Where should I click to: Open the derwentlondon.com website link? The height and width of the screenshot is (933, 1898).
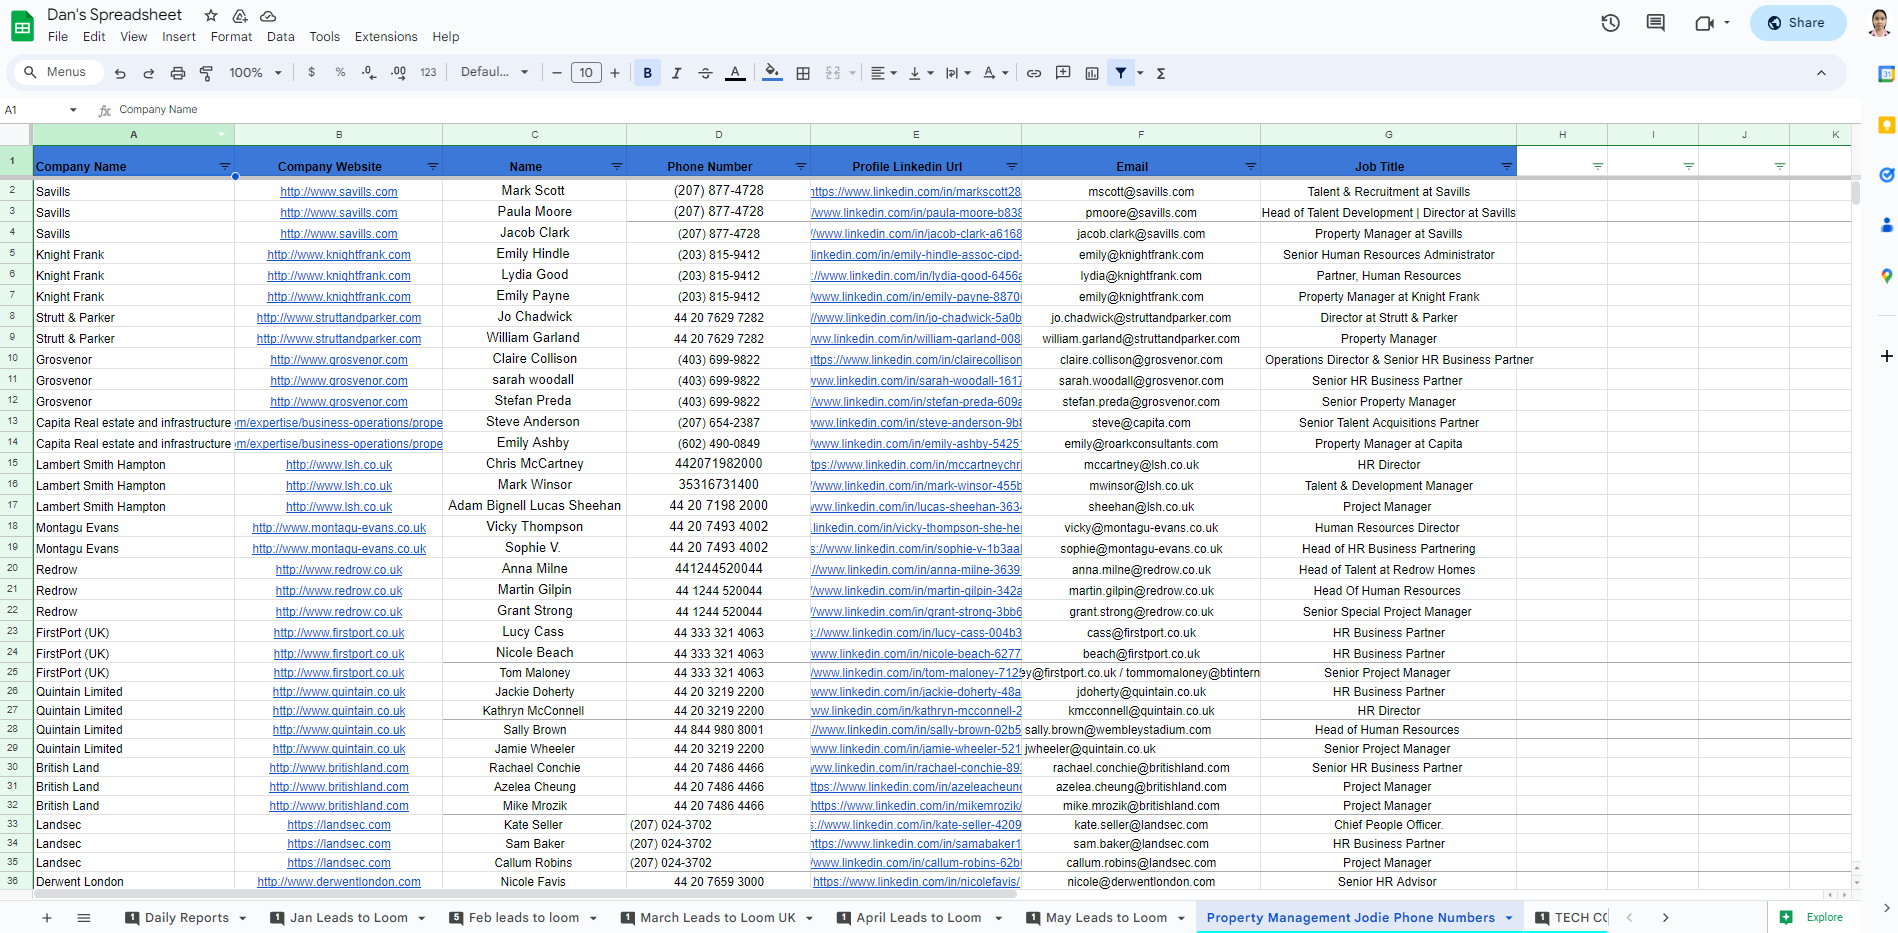tap(339, 882)
